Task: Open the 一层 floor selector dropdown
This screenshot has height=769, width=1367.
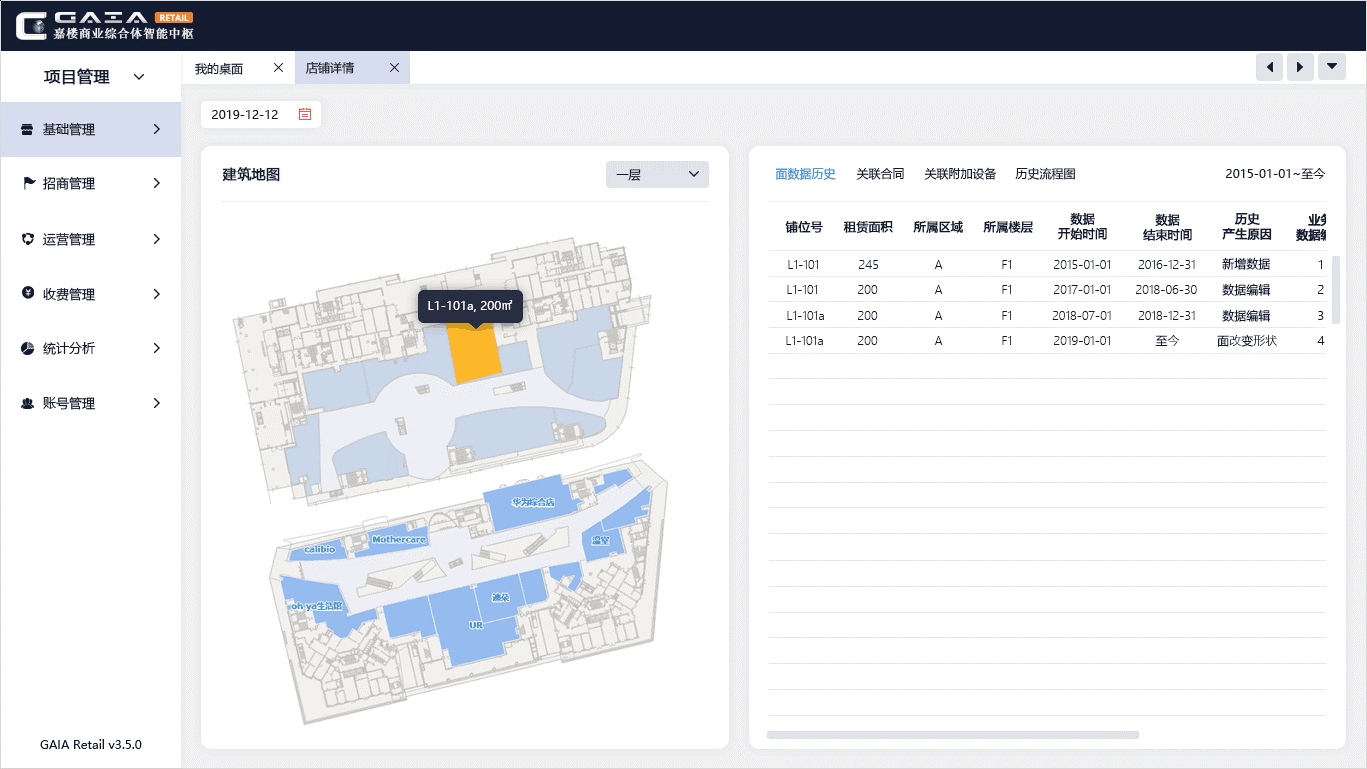Action: click(657, 175)
